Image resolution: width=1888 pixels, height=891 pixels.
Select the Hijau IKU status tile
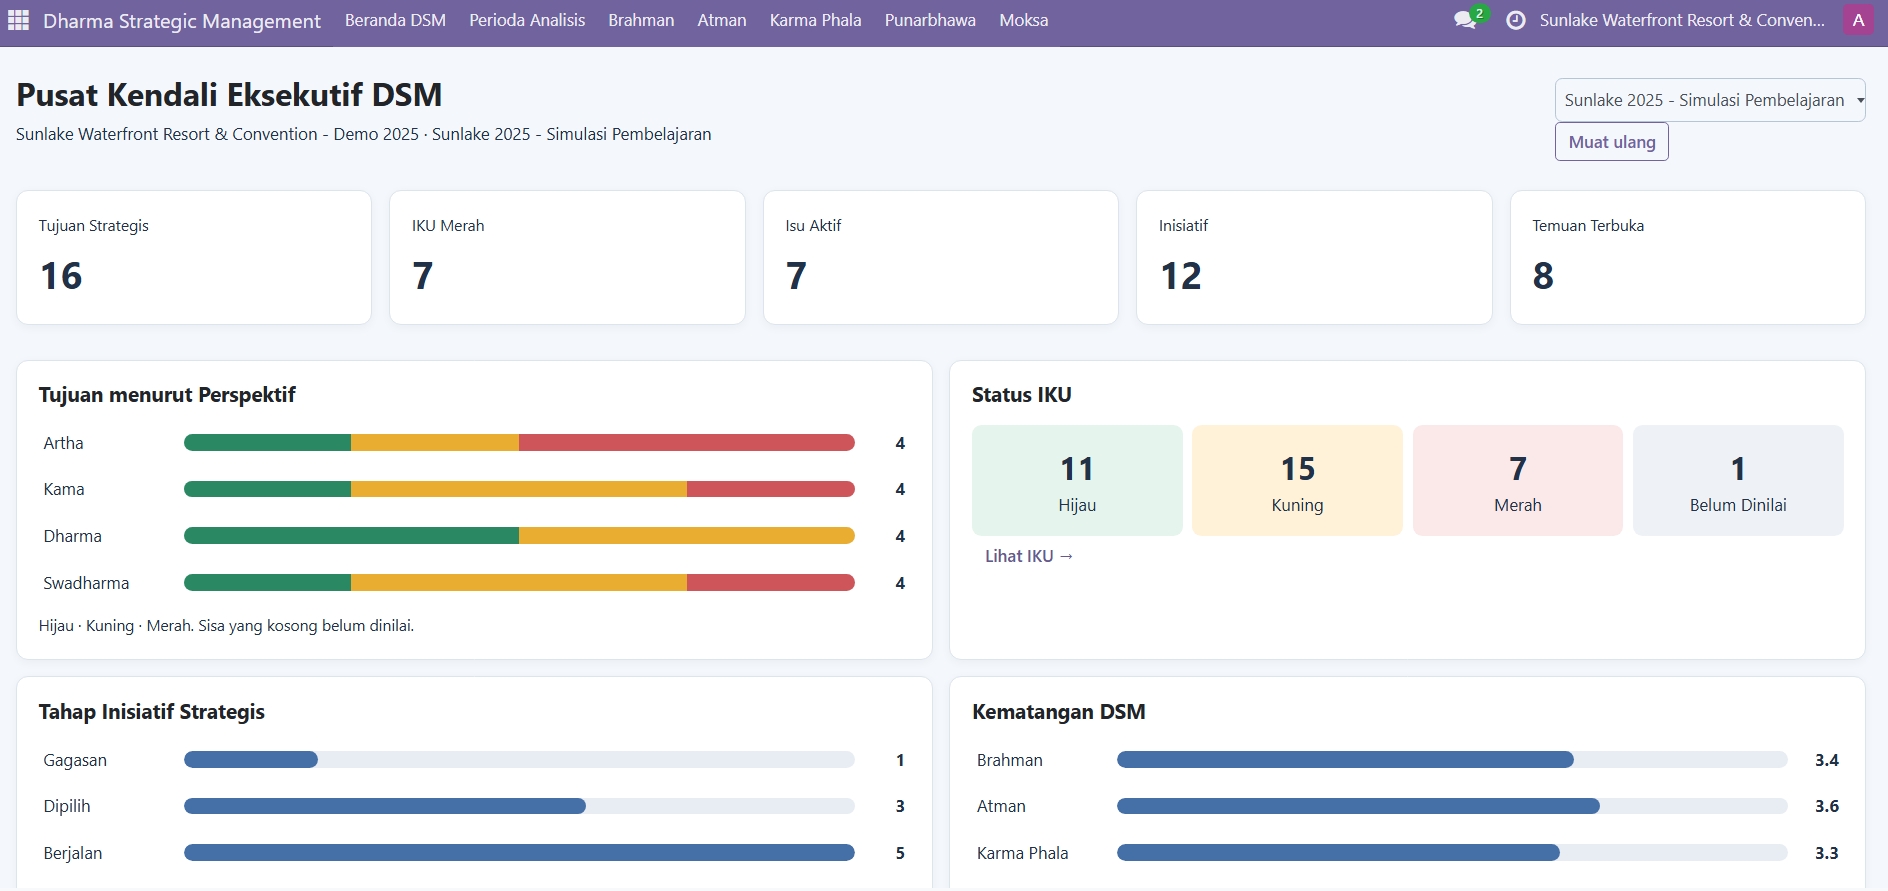tap(1077, 480)
